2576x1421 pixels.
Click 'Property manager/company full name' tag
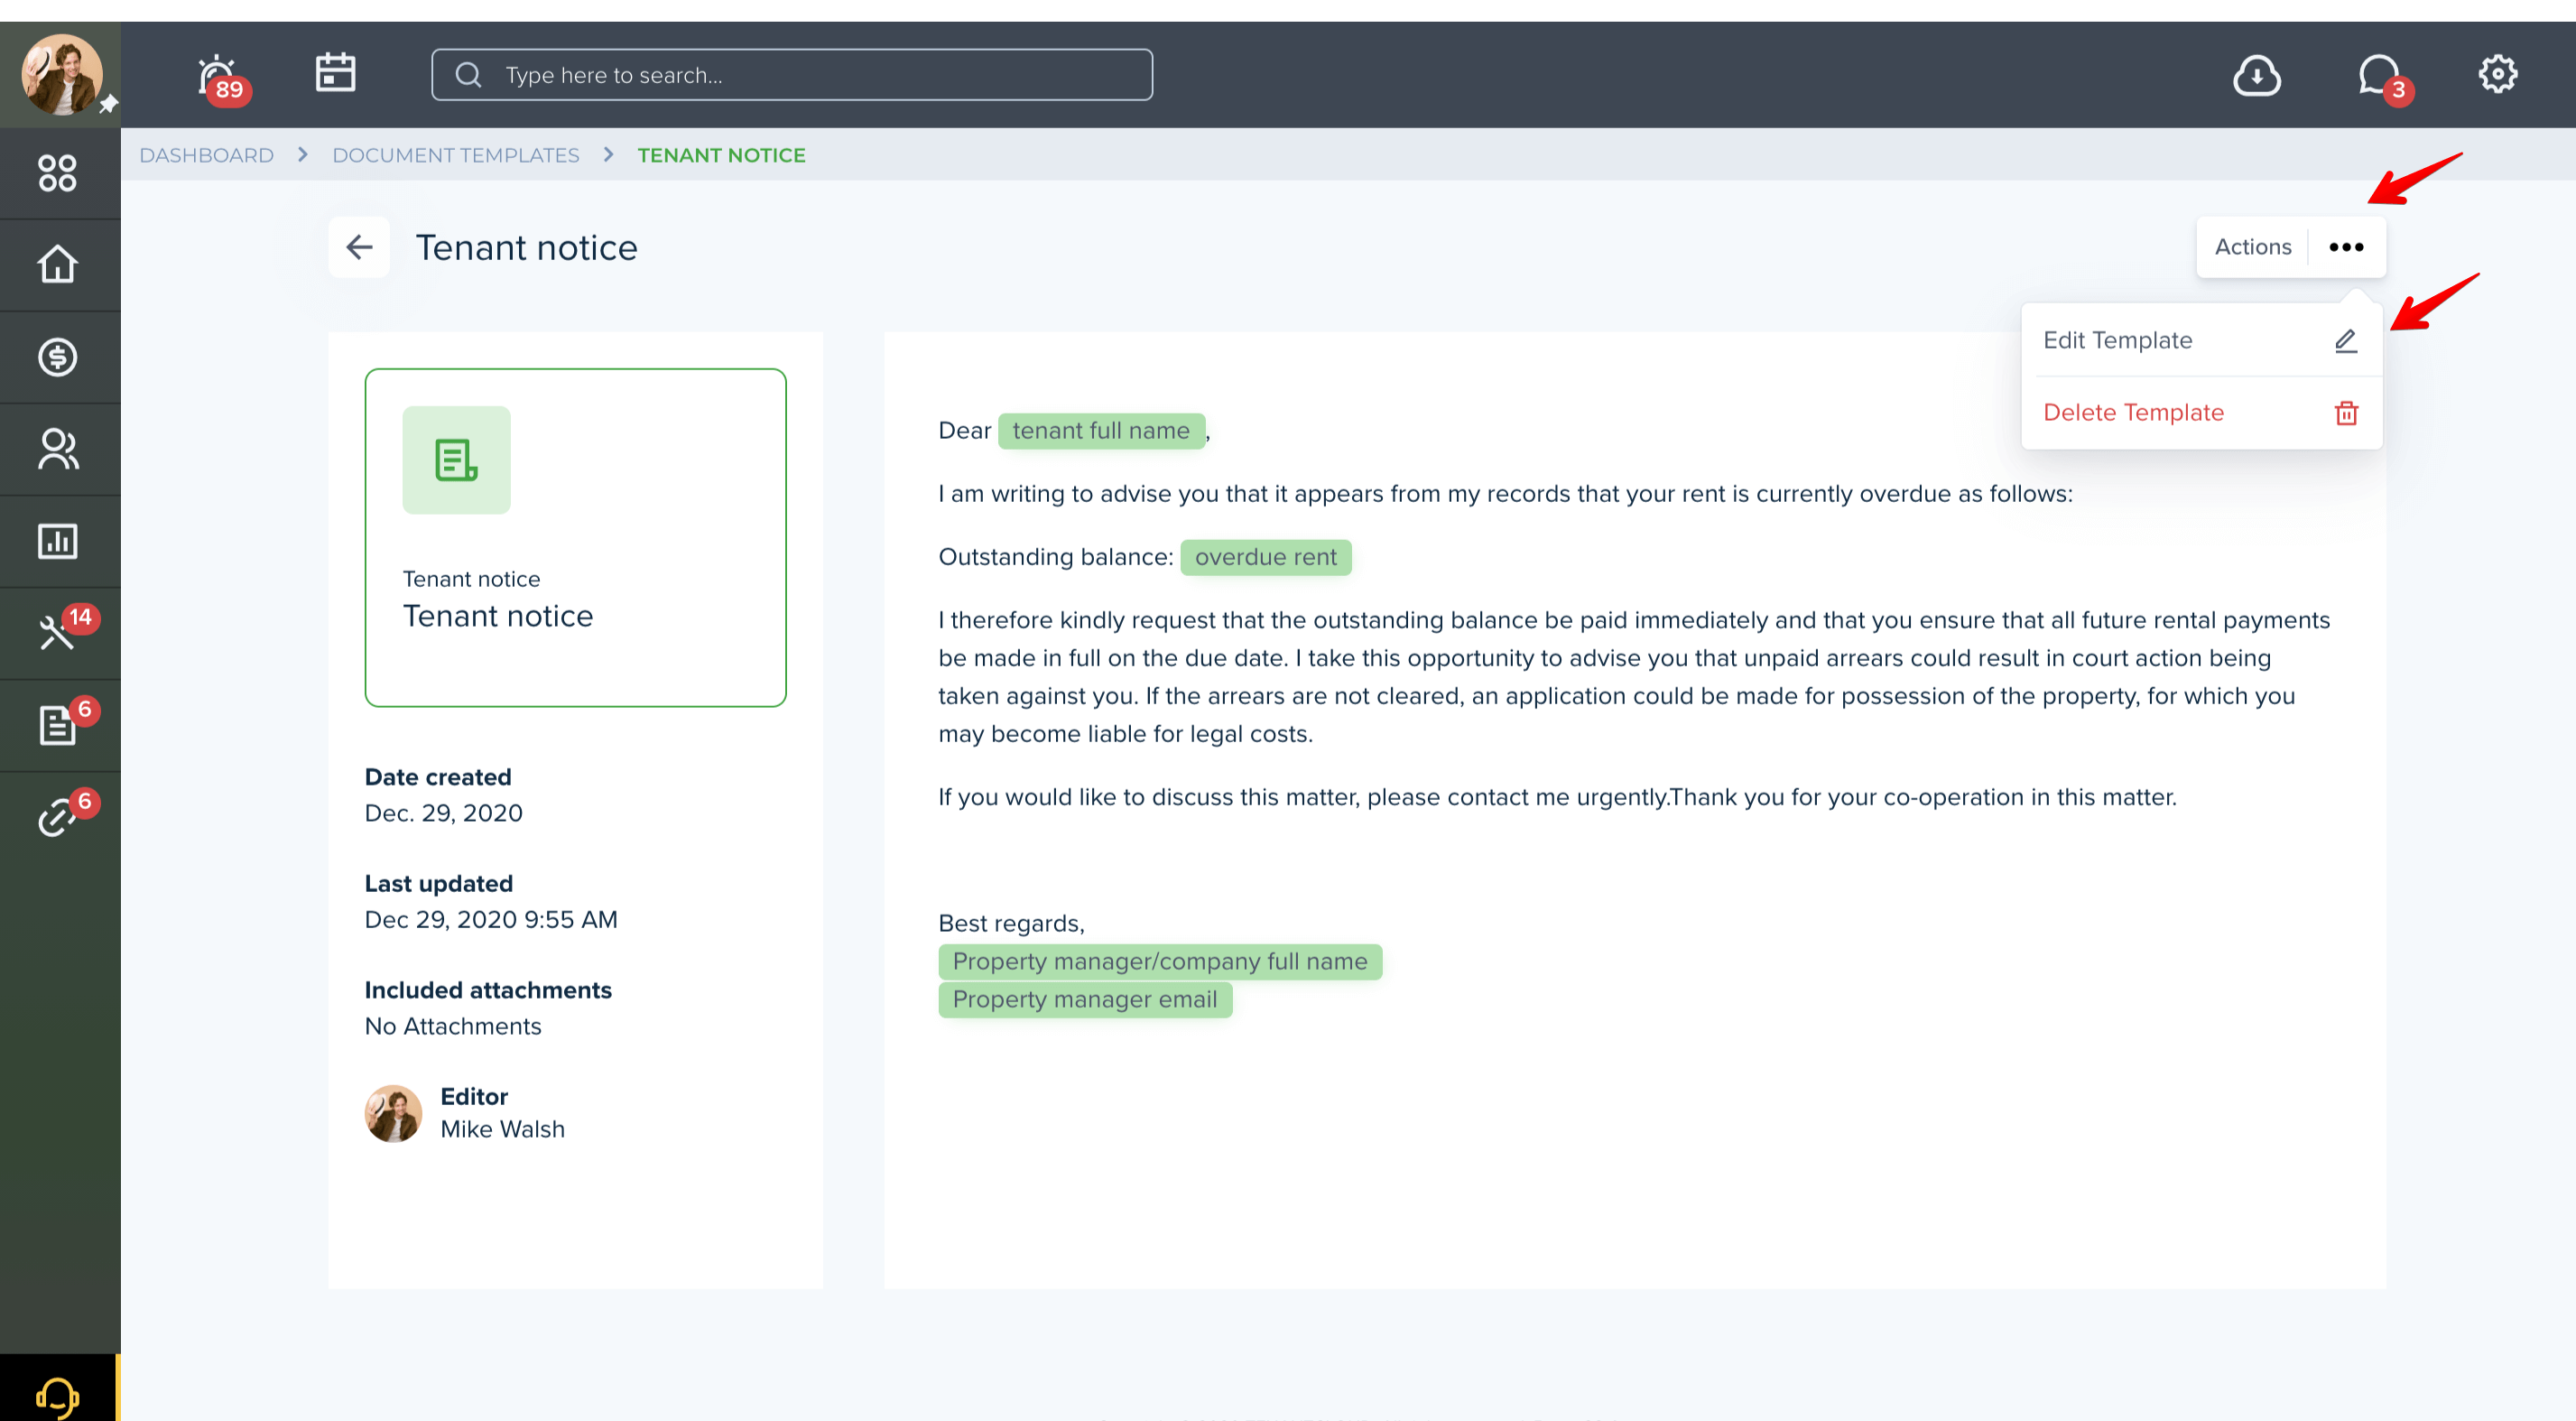tap(1160, 961)
